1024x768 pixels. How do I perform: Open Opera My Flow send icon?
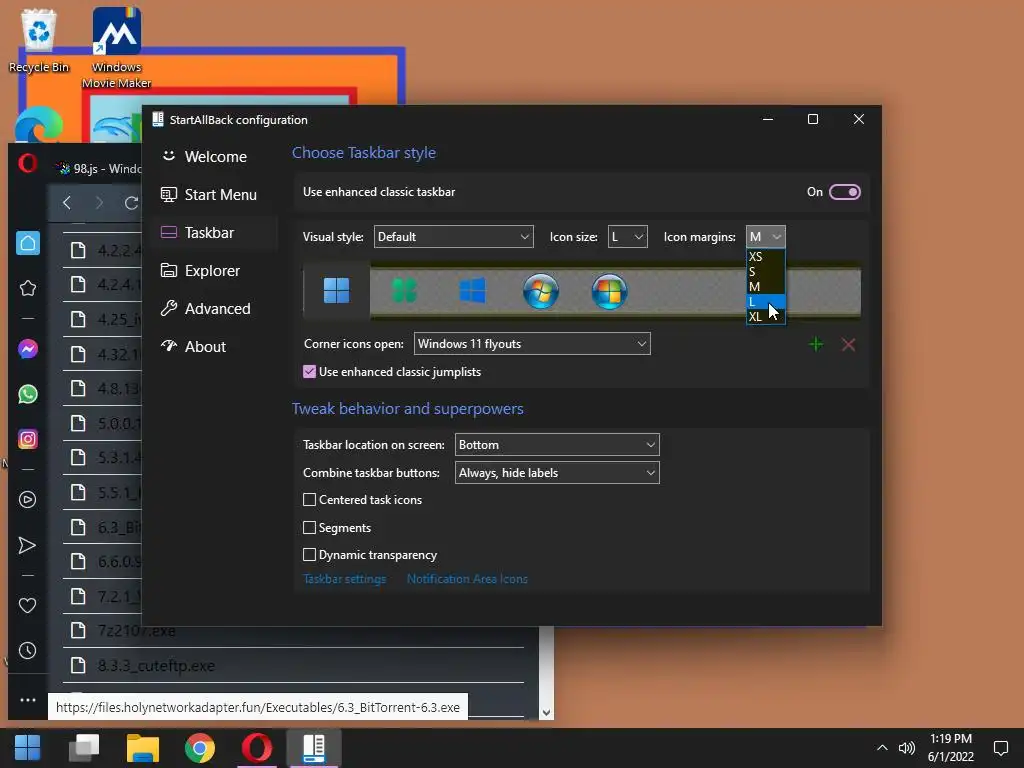[x=27, y=545]
